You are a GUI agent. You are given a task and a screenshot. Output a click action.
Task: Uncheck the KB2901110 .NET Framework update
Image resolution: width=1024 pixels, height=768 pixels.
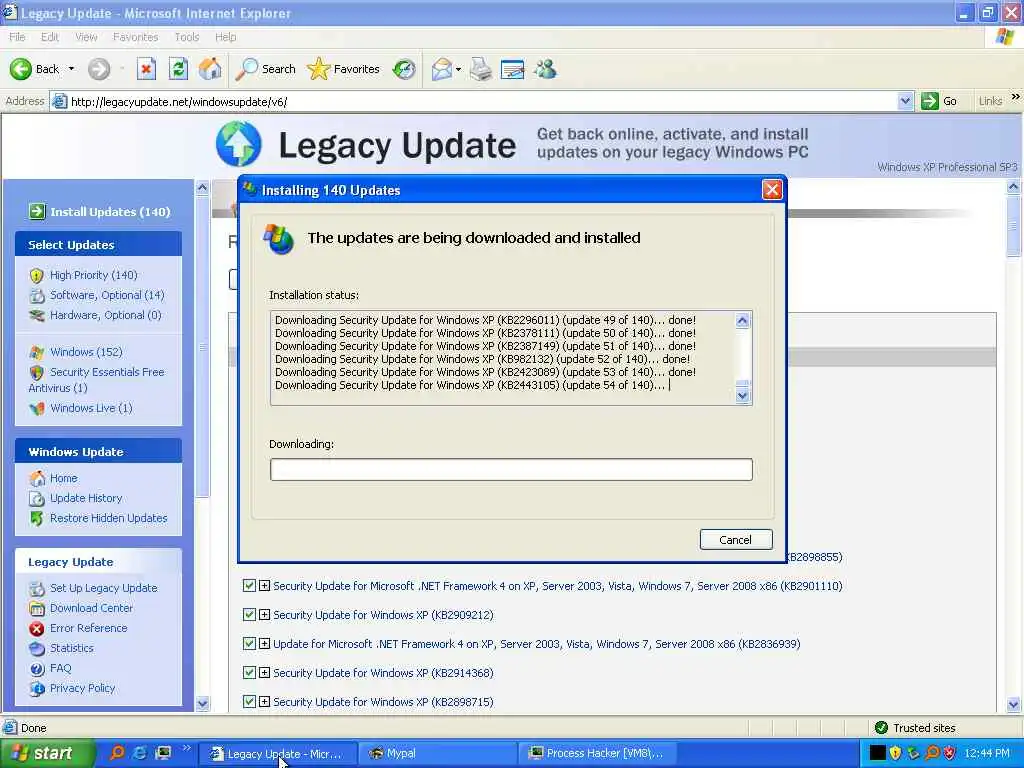coord(249,586)
